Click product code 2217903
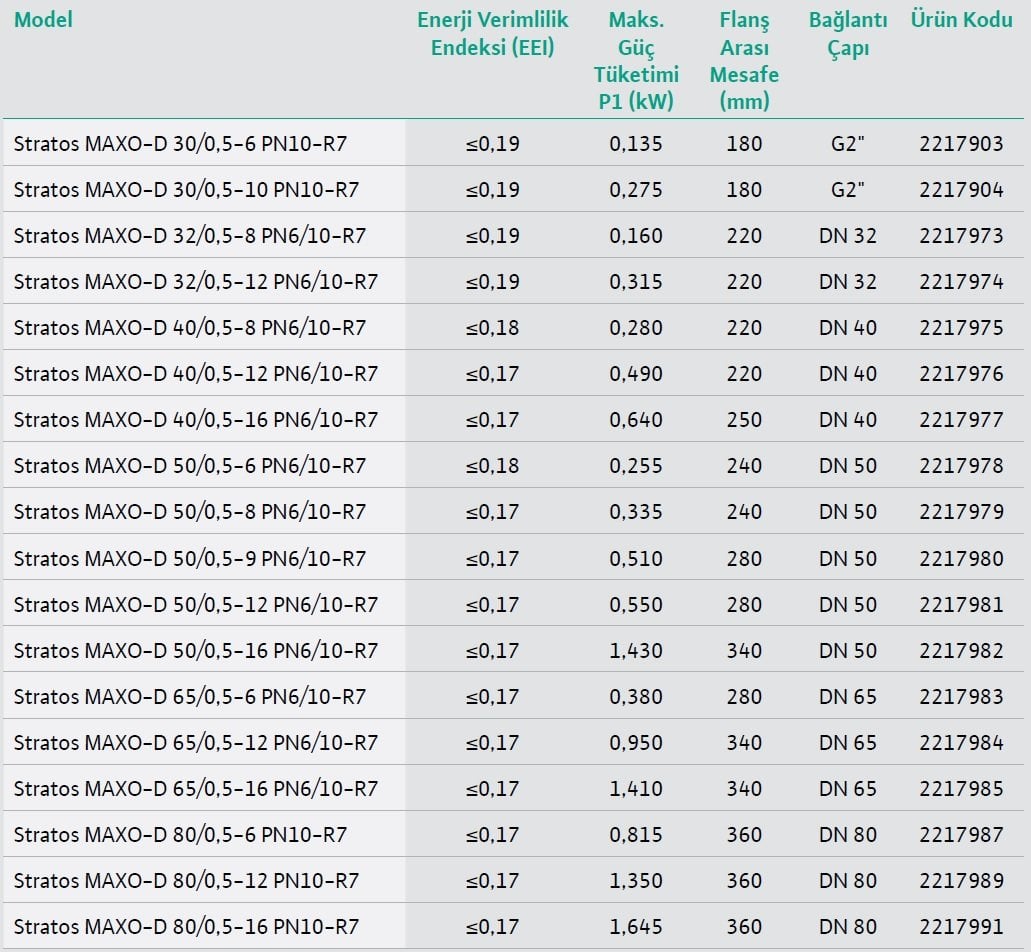1031x952 pixels. click(x=961, y=143)
